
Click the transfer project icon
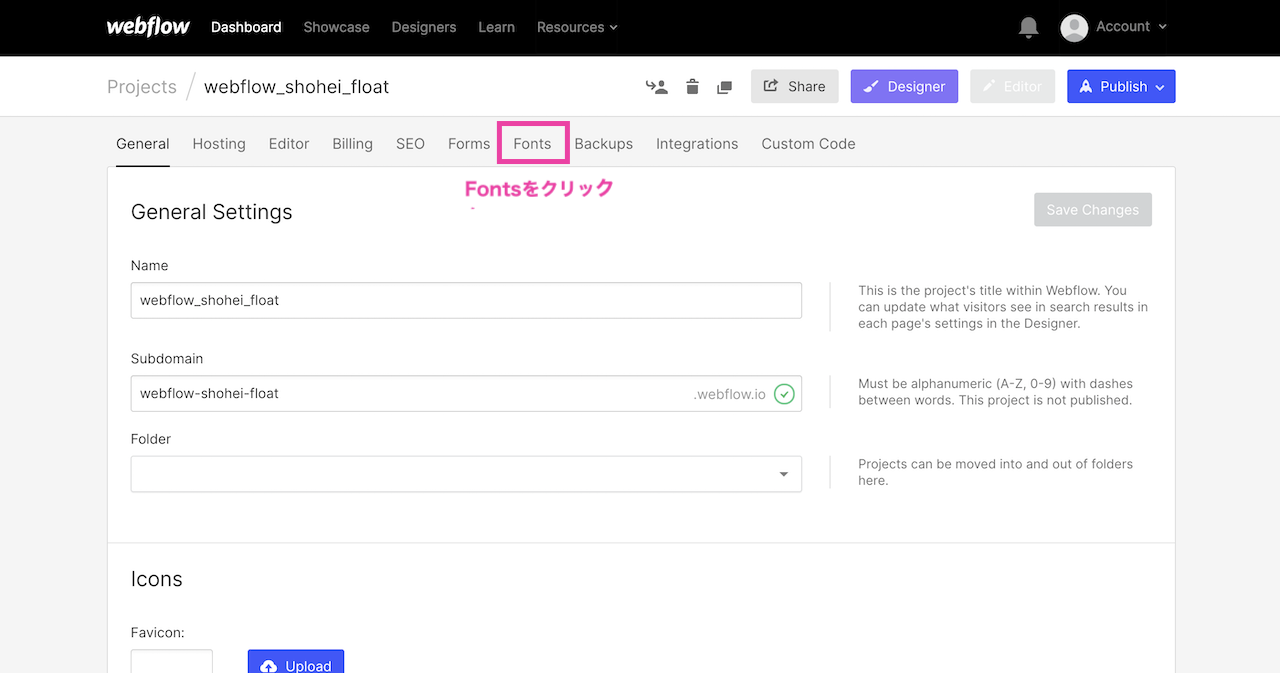coord(656,87)
